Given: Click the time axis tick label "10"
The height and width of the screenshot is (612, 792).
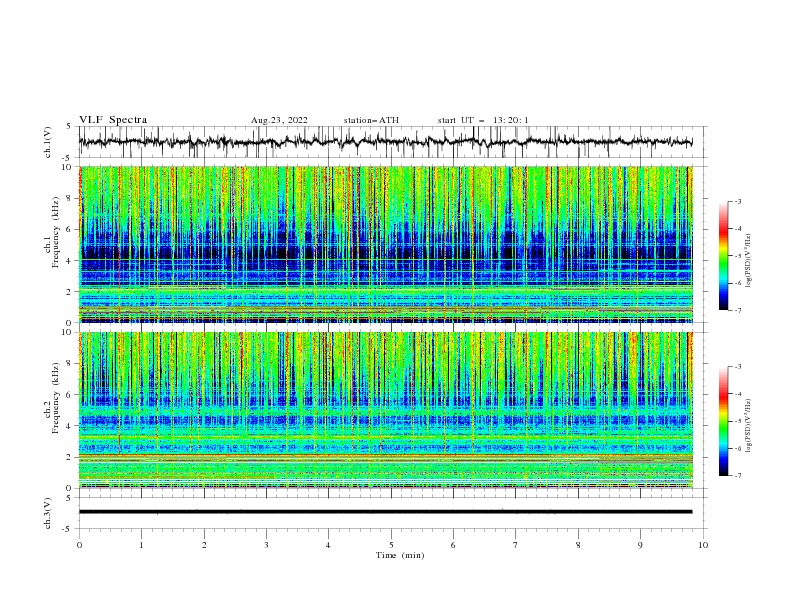Looking at the screenshot, I should coord(703,545).
